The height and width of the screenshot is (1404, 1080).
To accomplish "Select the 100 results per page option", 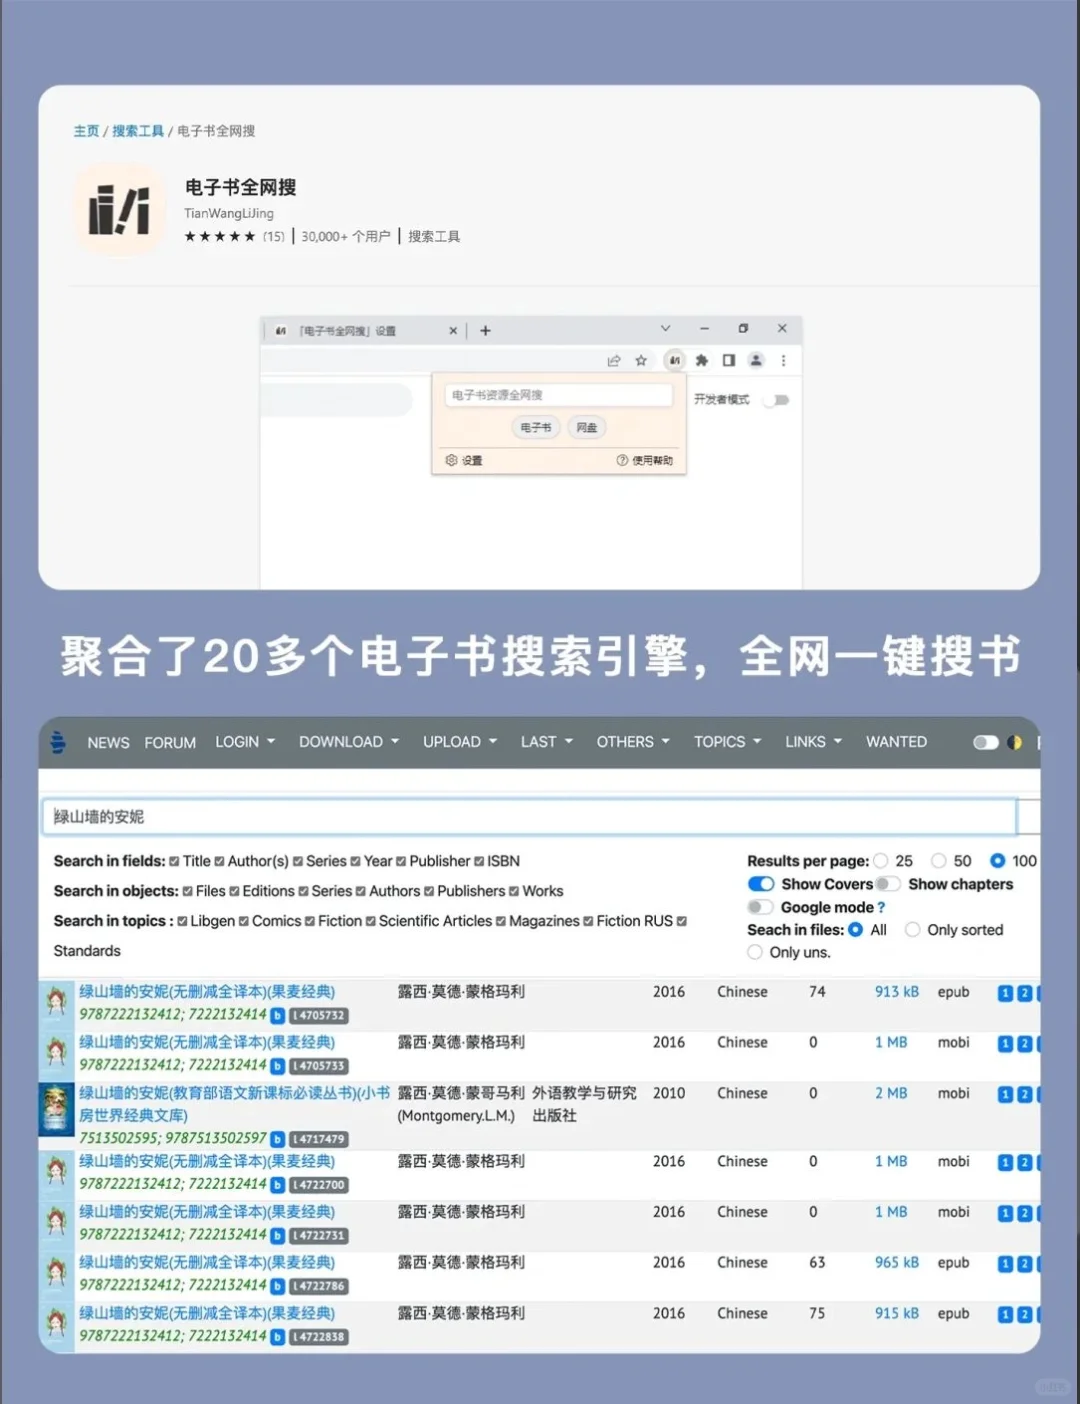I will [999, 861].
